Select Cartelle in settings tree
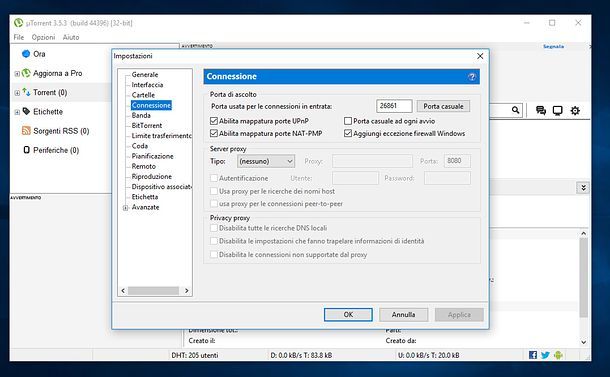 [x=143, y=95]
